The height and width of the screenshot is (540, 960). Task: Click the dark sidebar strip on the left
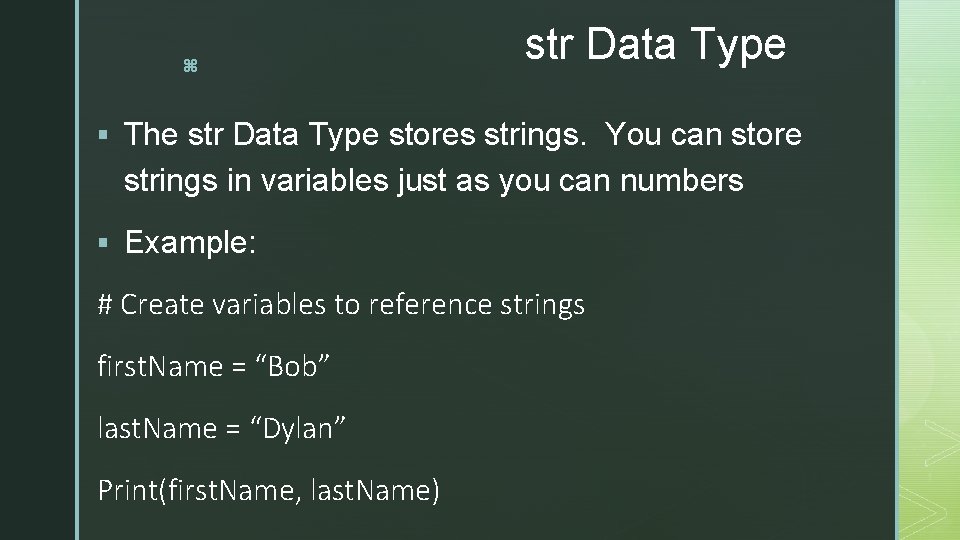point(37,270)
